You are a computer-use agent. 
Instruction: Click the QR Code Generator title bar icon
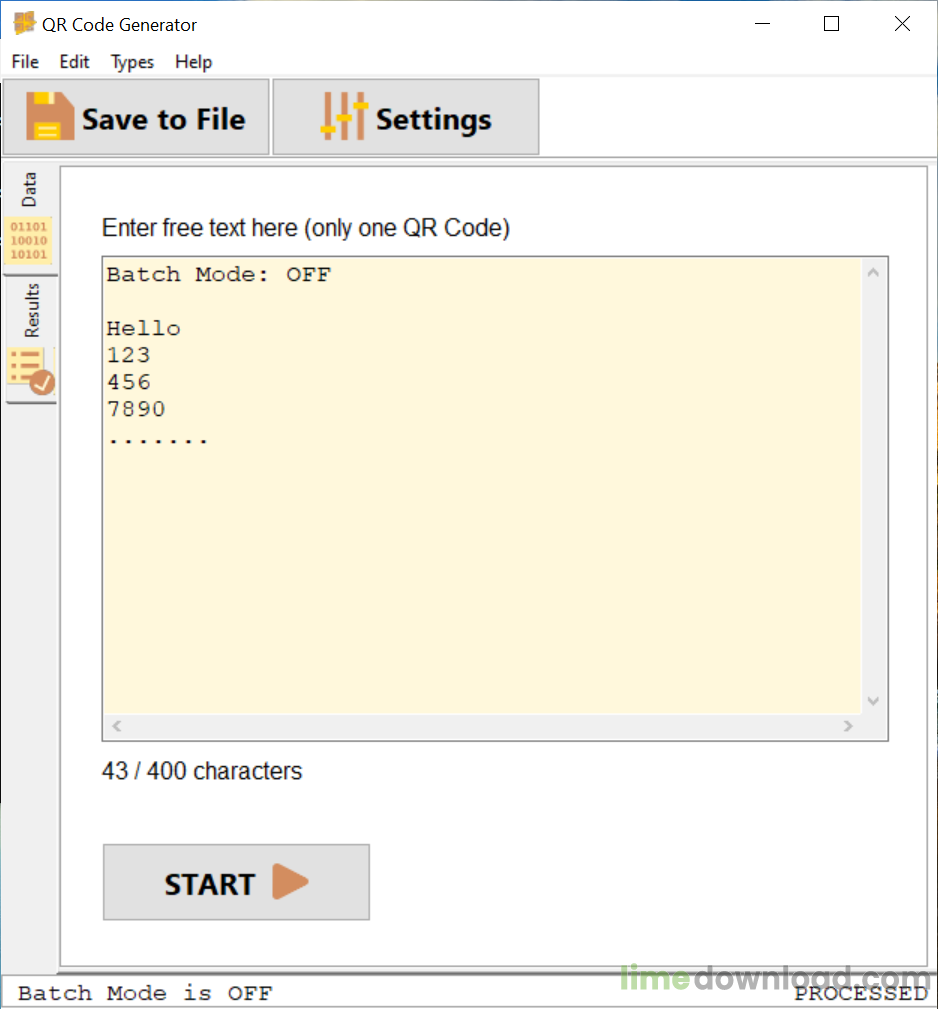[x=22, y=22]
